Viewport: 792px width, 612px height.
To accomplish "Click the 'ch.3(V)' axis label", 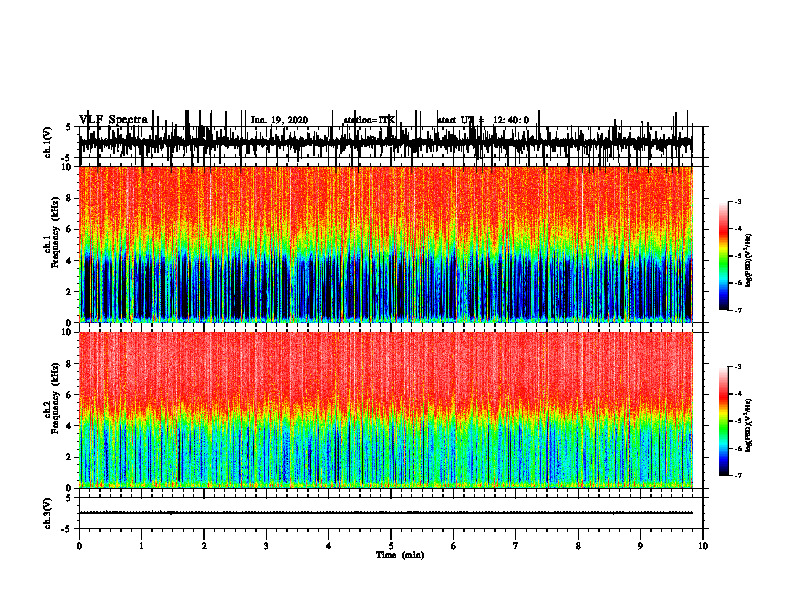I will point(48,513).
